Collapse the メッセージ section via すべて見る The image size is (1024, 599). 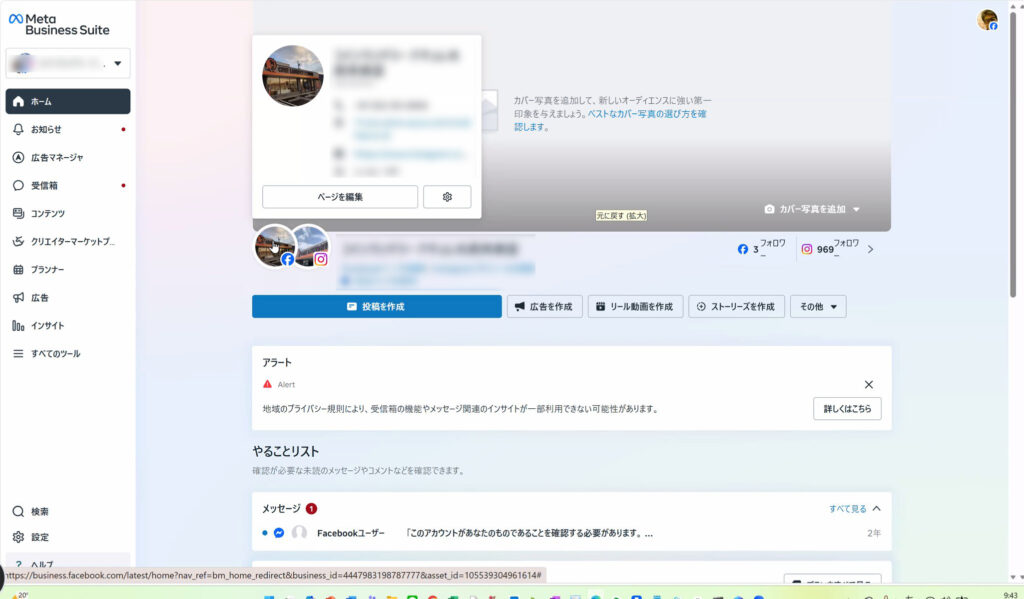[855, 509]
